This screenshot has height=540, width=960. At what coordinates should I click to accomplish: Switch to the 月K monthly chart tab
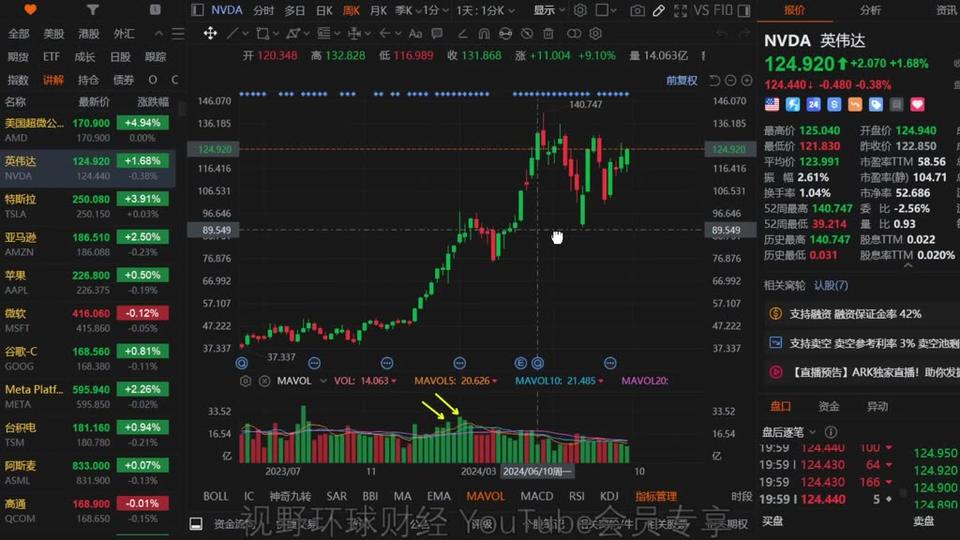pyautogui.click(x=379, y=10)
